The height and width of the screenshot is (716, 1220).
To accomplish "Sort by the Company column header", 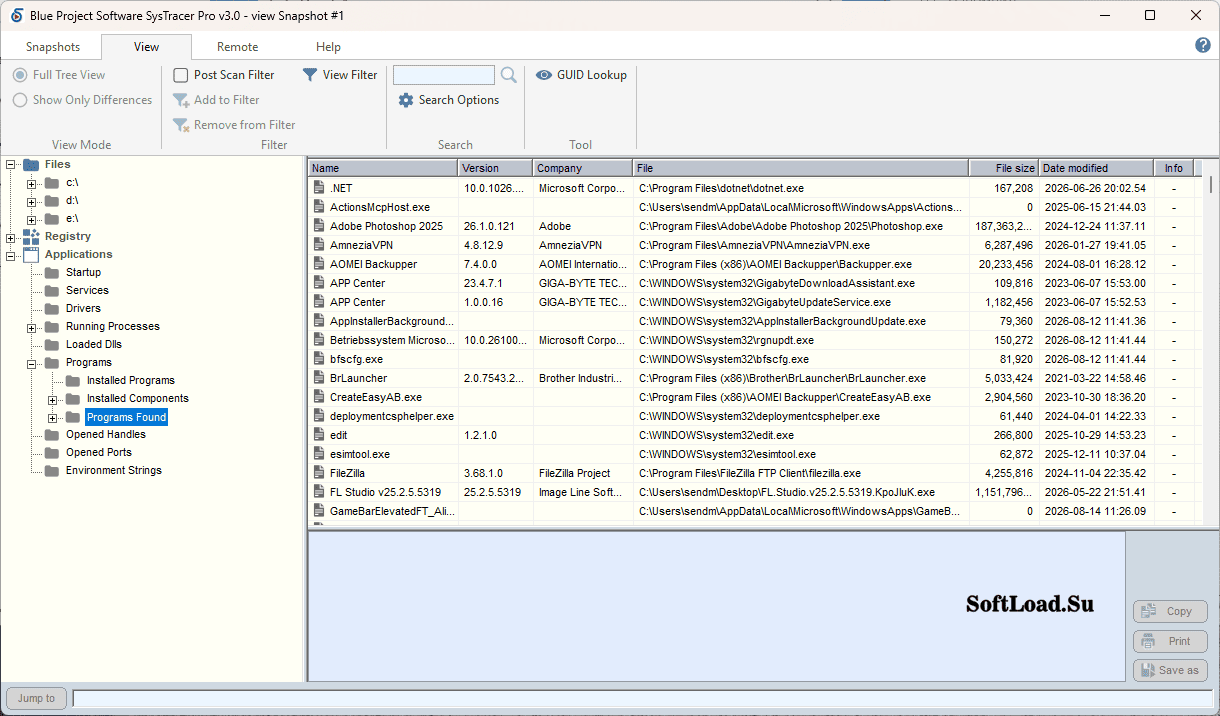I will (583, 168).
